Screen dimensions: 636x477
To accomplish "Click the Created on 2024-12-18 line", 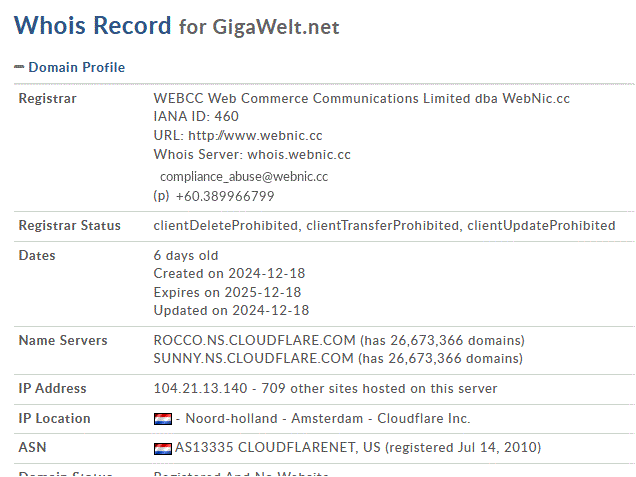I will coord(229,273).
